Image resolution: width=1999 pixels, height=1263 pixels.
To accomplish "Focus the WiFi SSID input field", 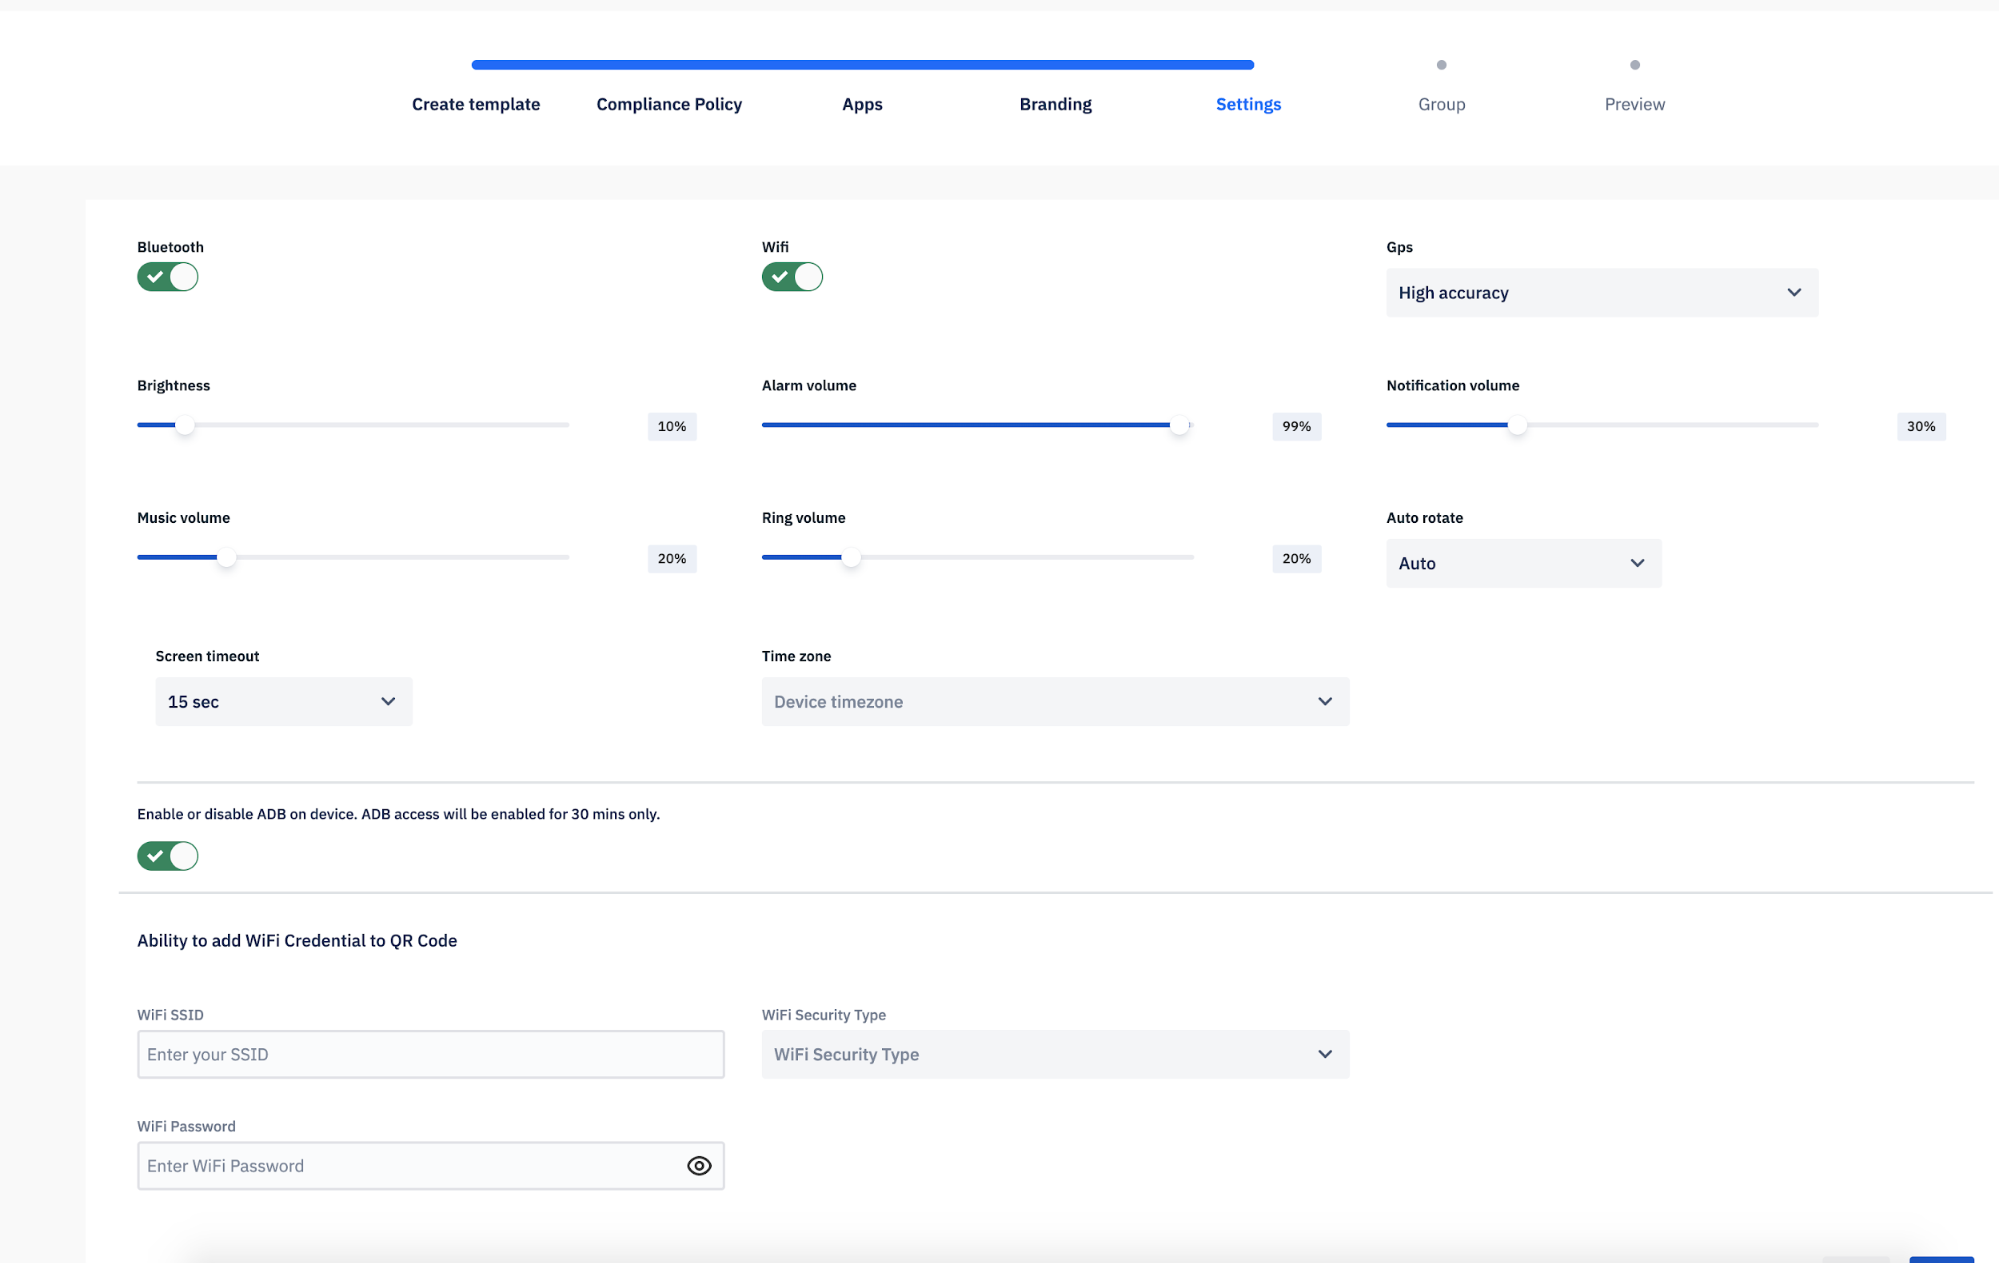I will (x=430, y=1054).
